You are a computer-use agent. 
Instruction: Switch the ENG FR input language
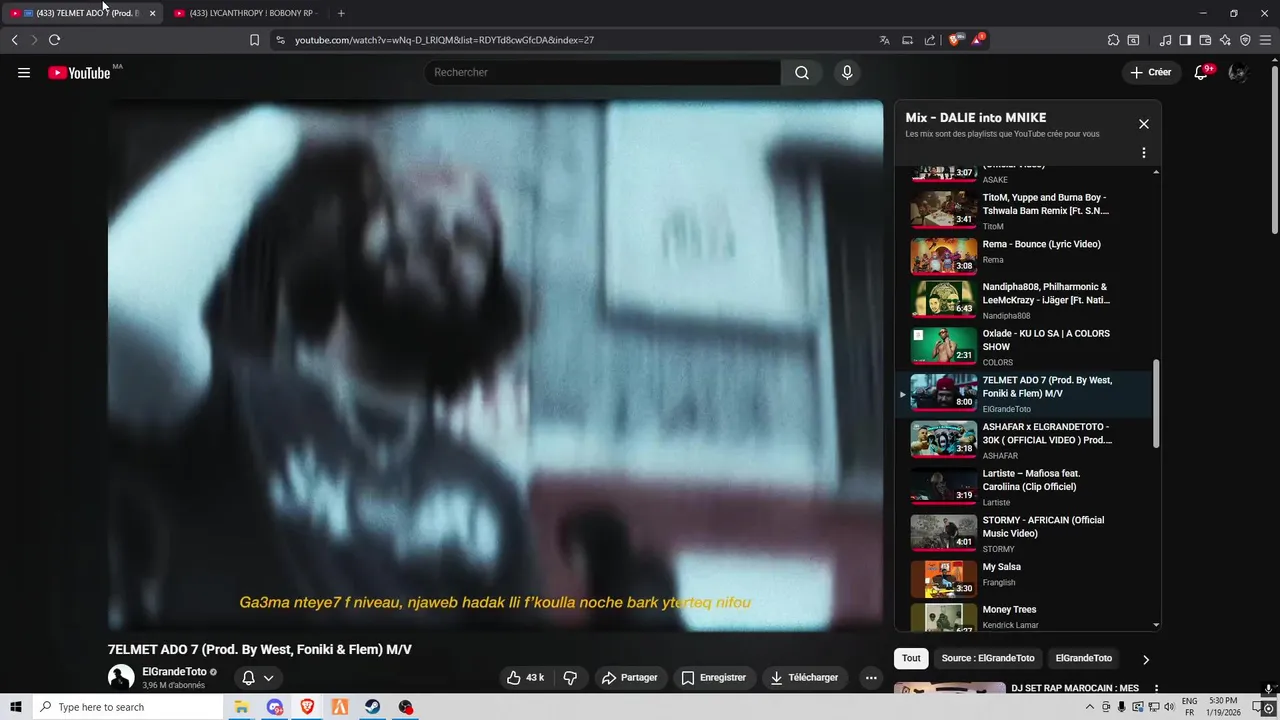pyautogui.click(x=1189, y=707)
